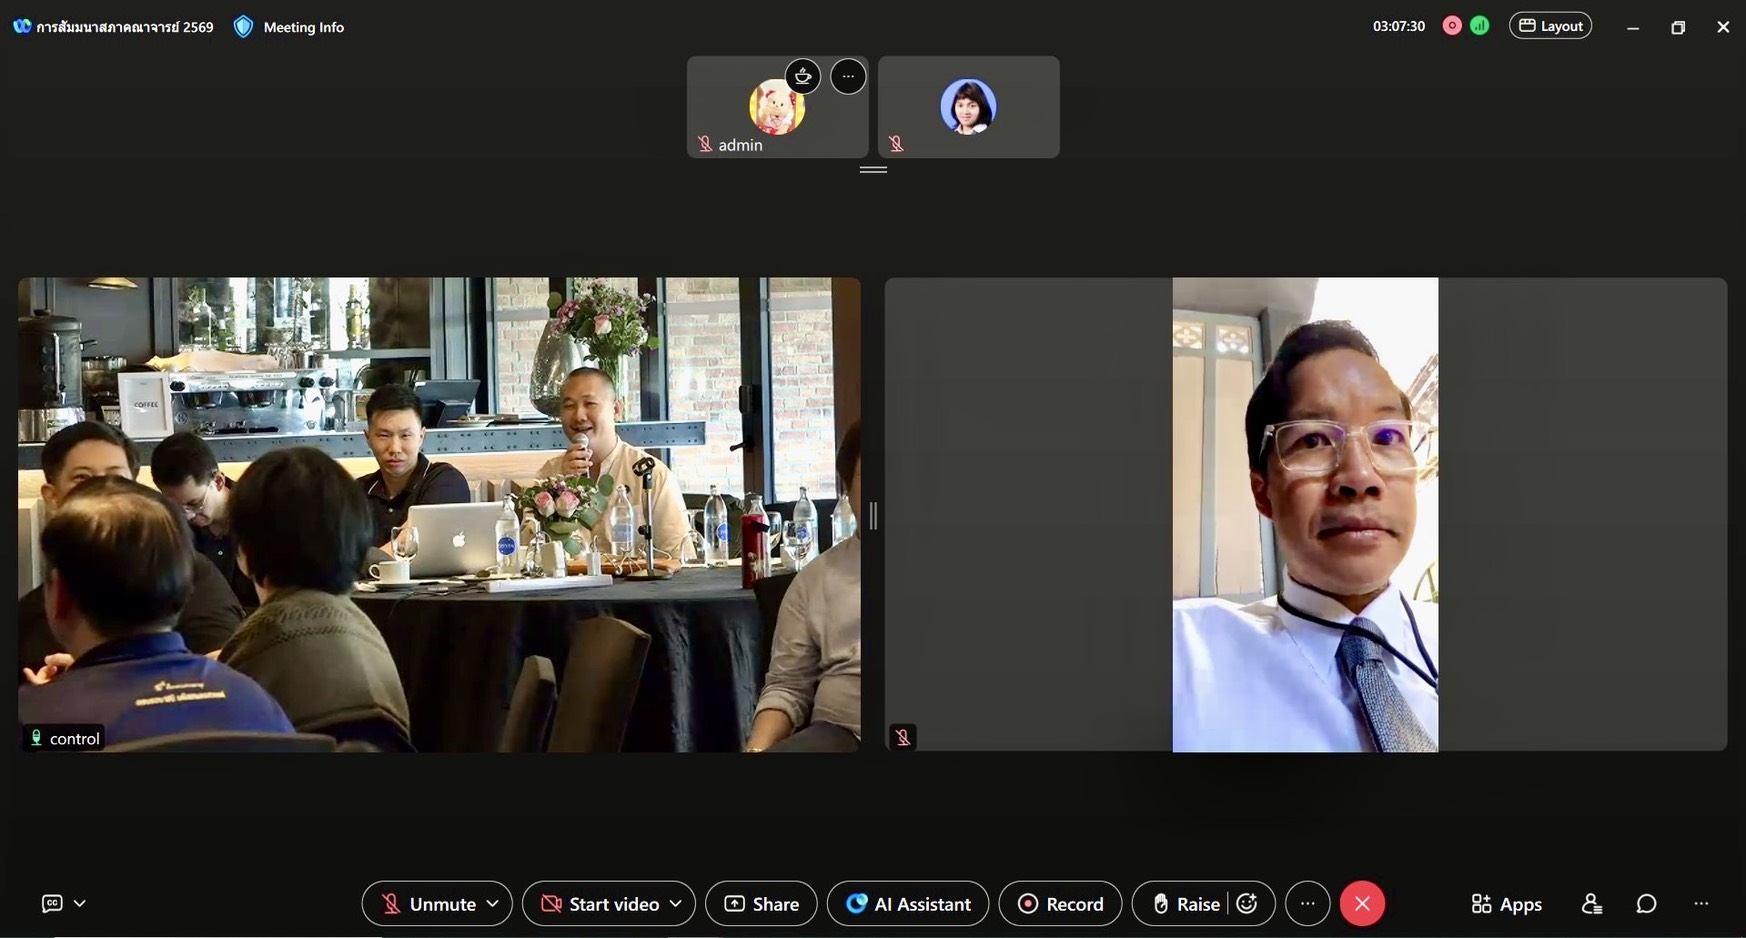Toggle the Raise hand button
Image resolution: width=1746 pixels, height=938 pixels.
click(x=1186, y=904)
